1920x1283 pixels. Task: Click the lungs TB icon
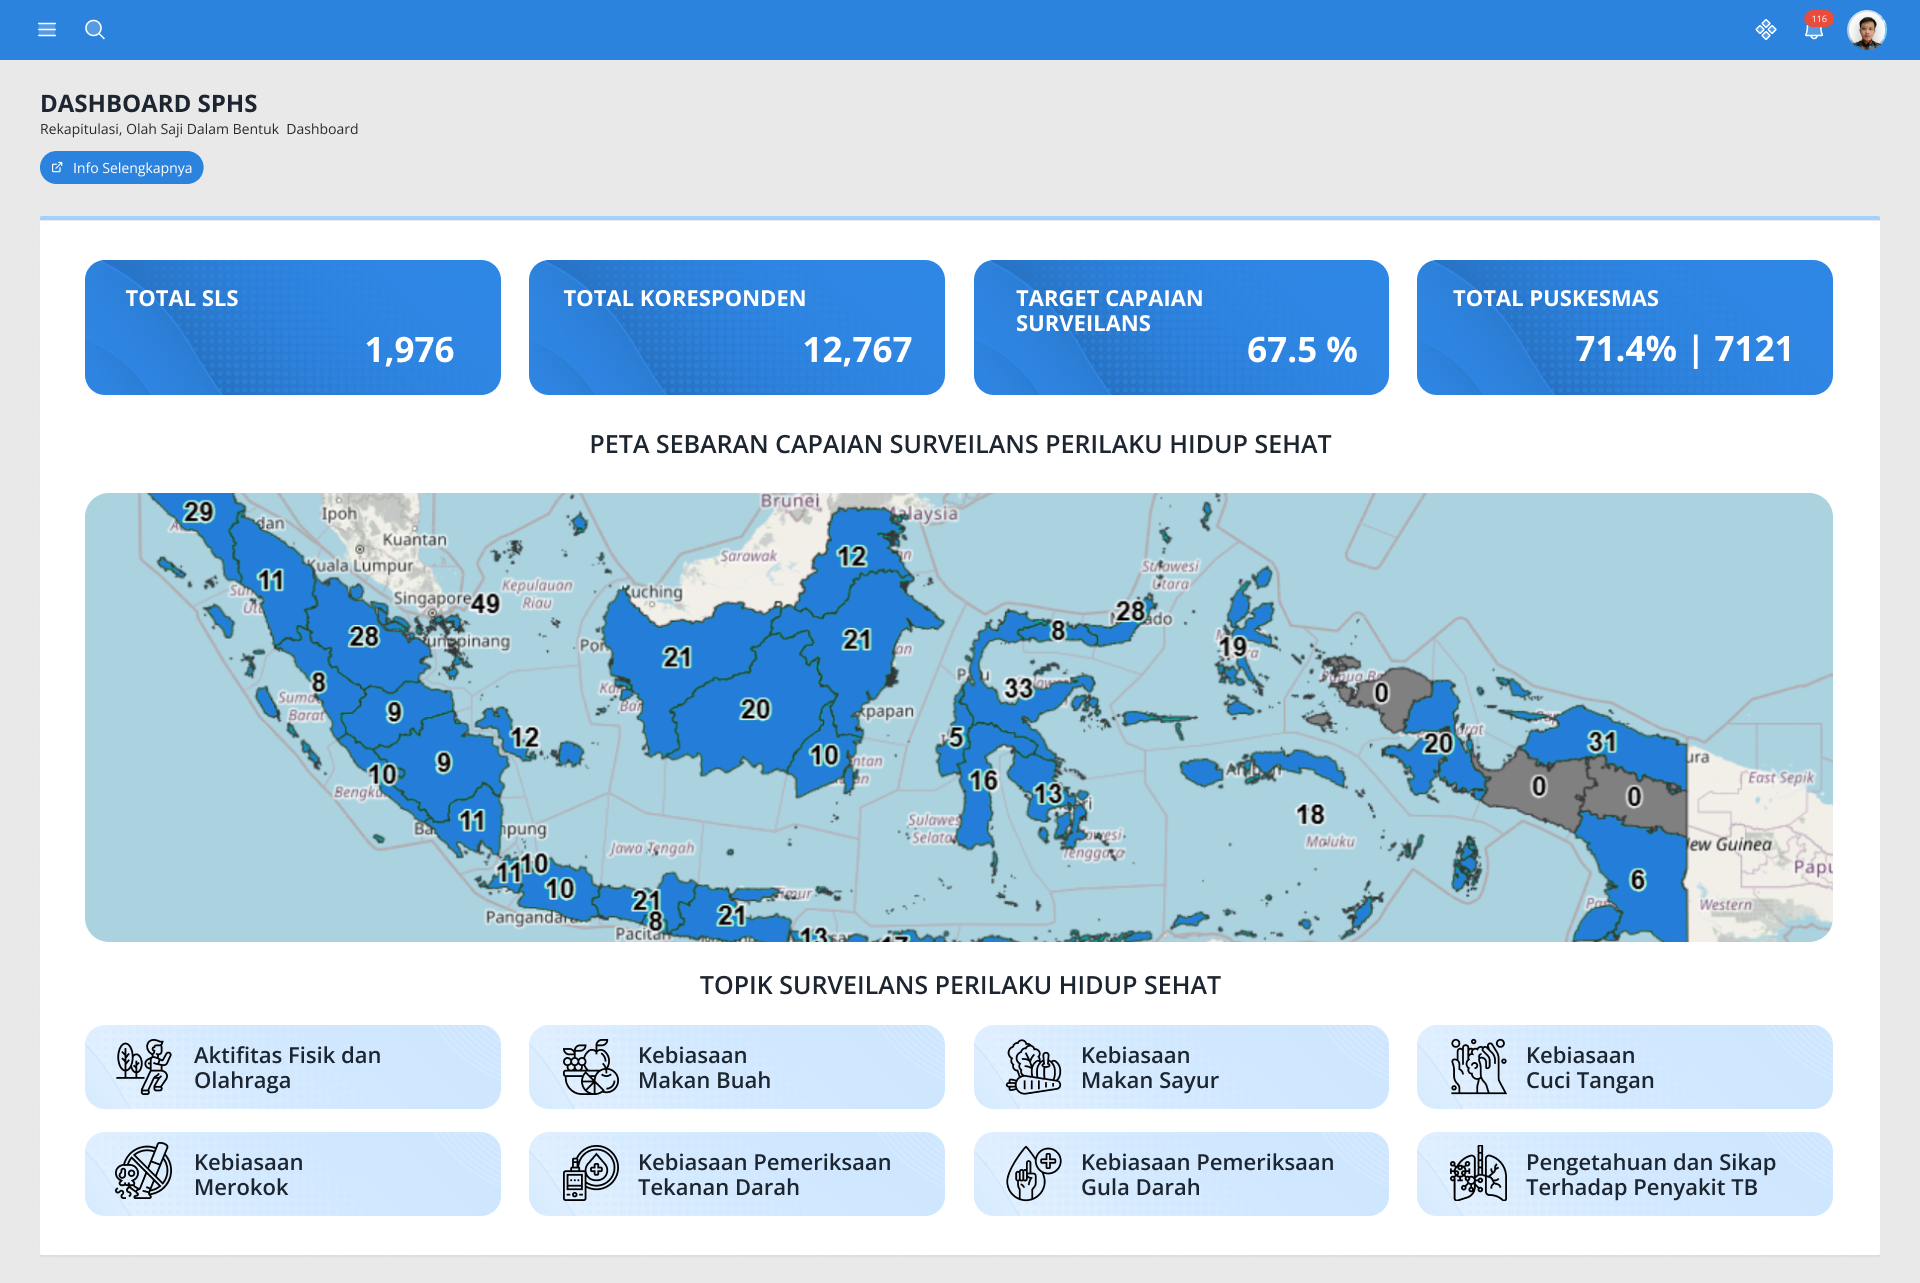tap(1478, 1173)
